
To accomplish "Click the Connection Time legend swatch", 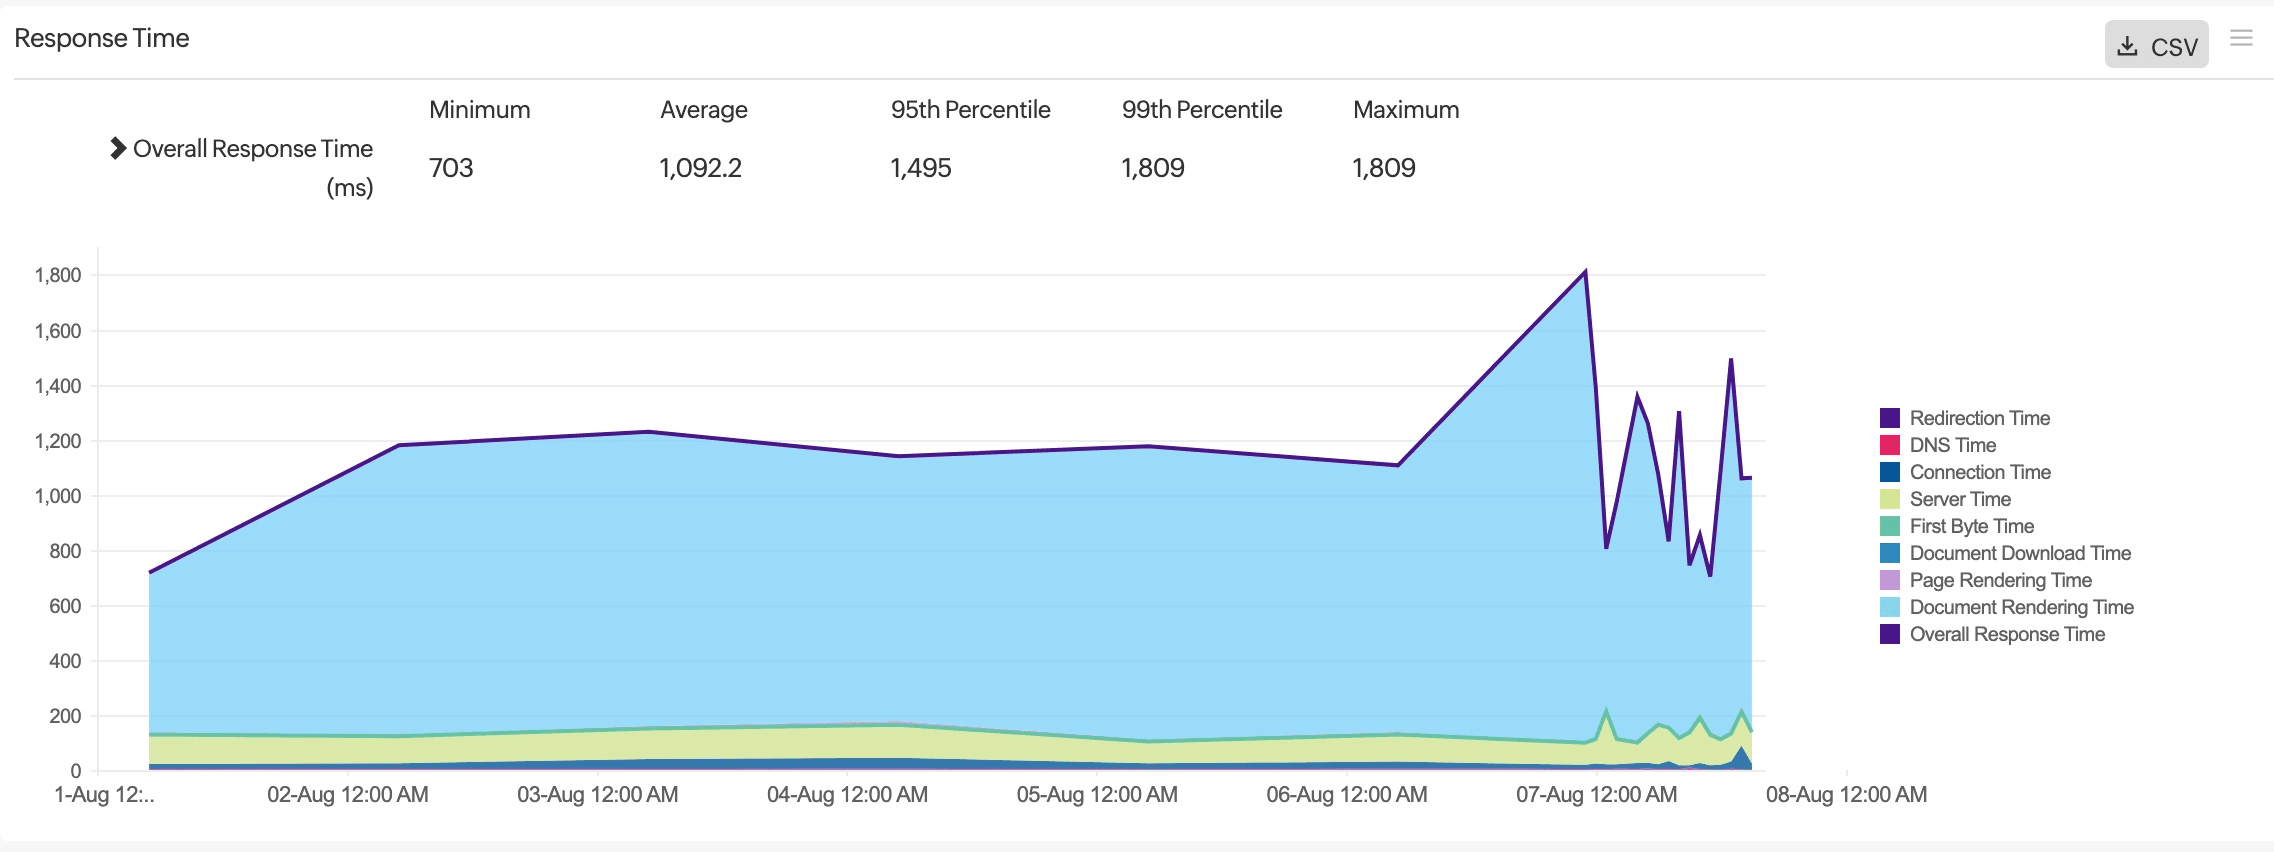I will pos(1889,472).
